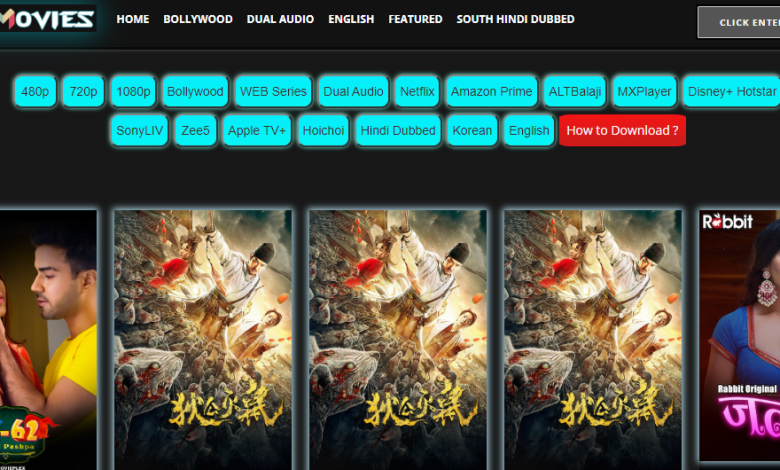Open the Bollywood category tag
The image size is (780, 470).
point(195,92)
